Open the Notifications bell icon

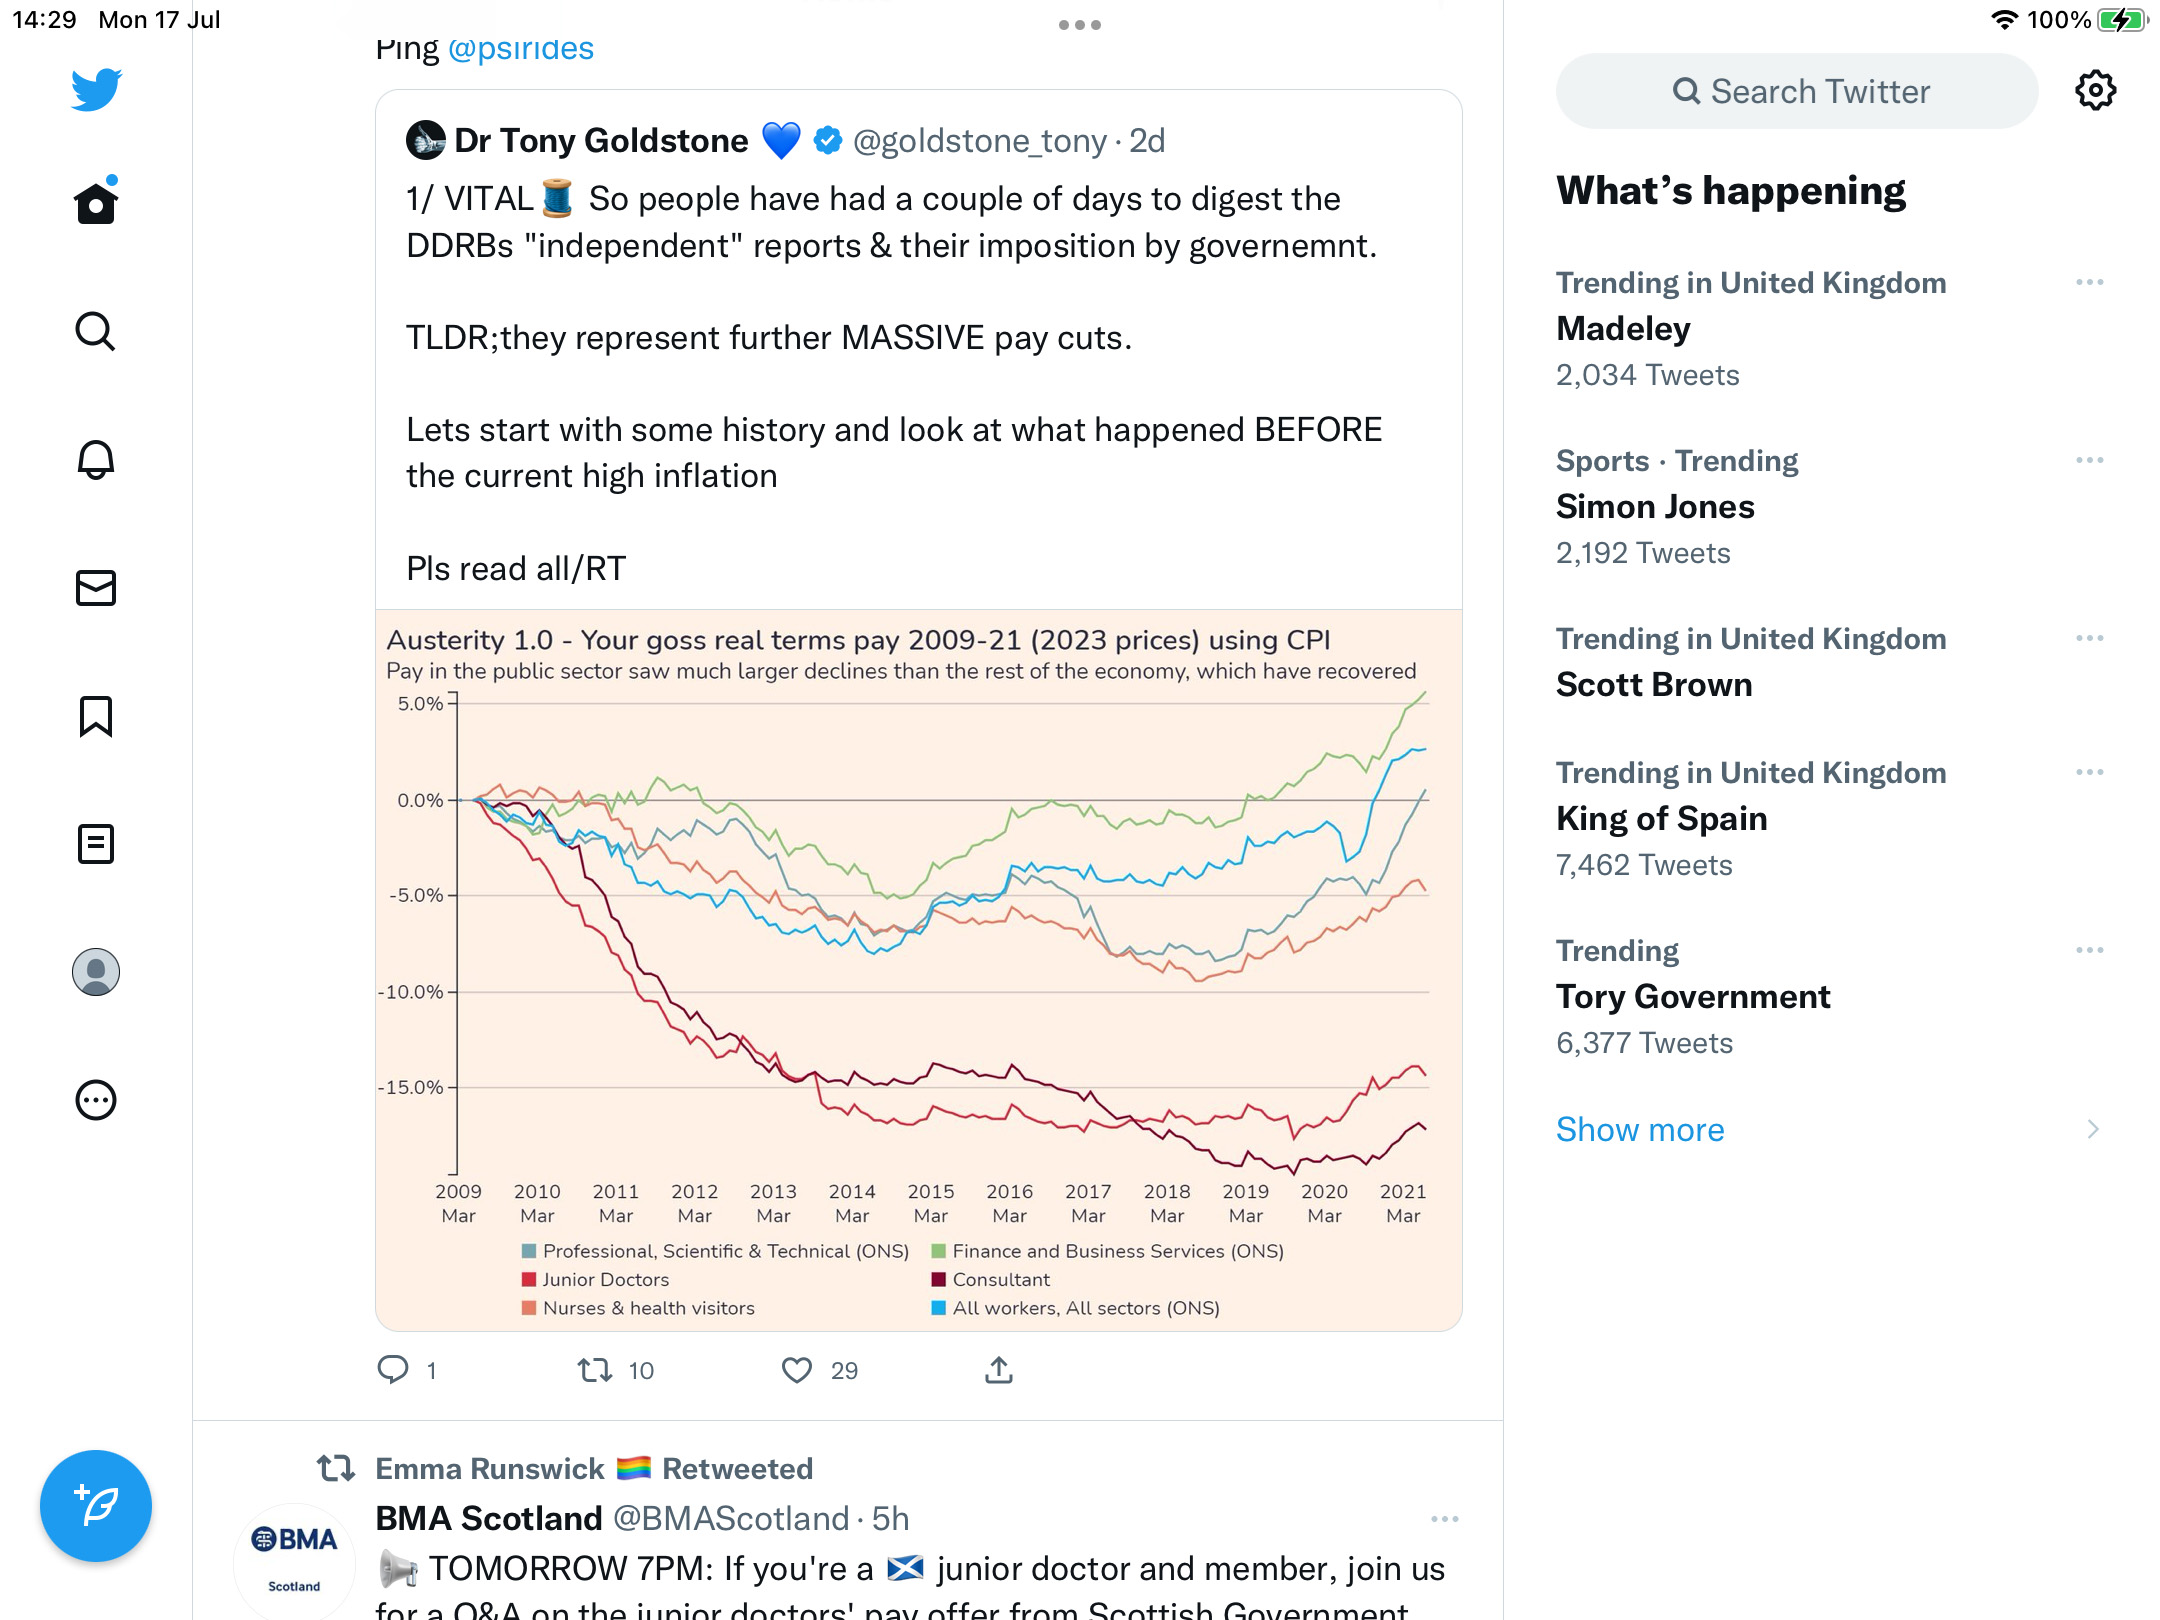tap(96, 459)
